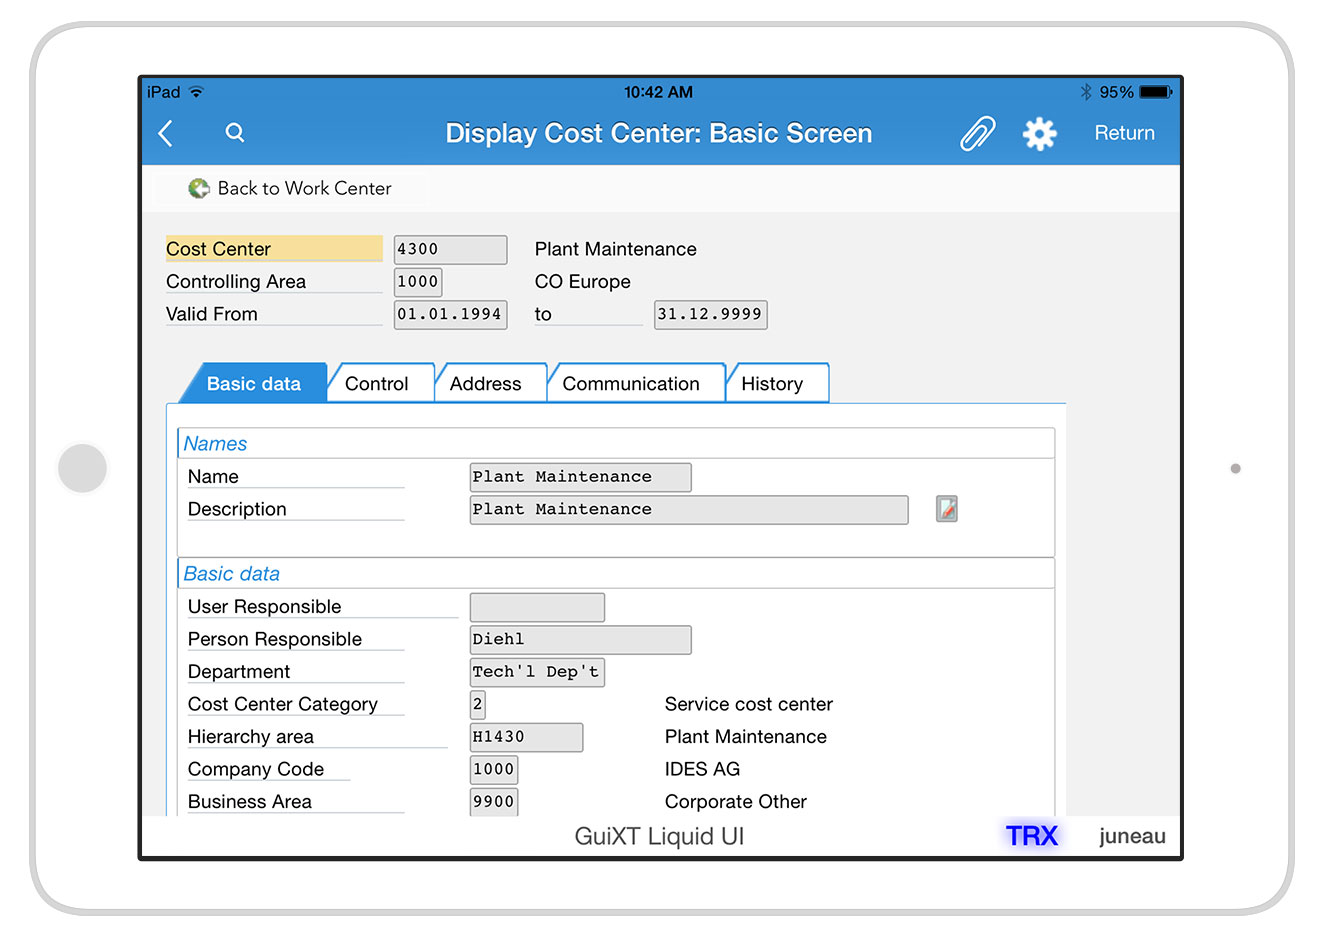Select the Basic data tab
Screen dimensions: 1329x946
[254, 384]
